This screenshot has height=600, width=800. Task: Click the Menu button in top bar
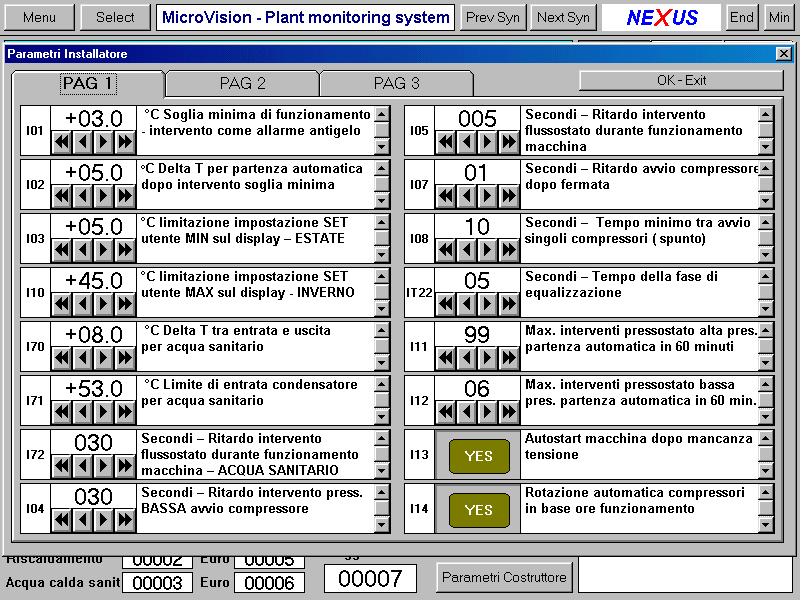pos(39,17)
